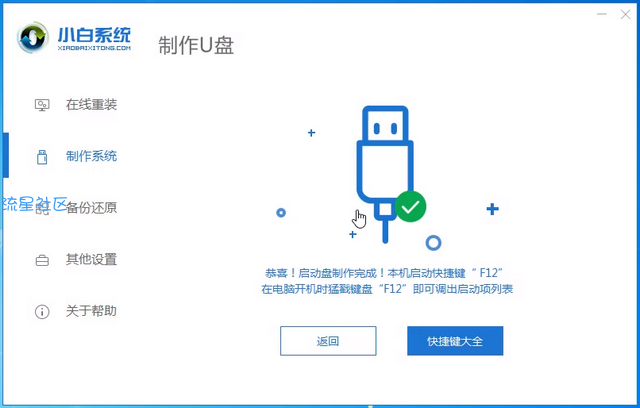Image resolution: width=640 pixels, height=408 pixels.
Task: Click the 小白系统 round logo icon
Action: [33, 38]
